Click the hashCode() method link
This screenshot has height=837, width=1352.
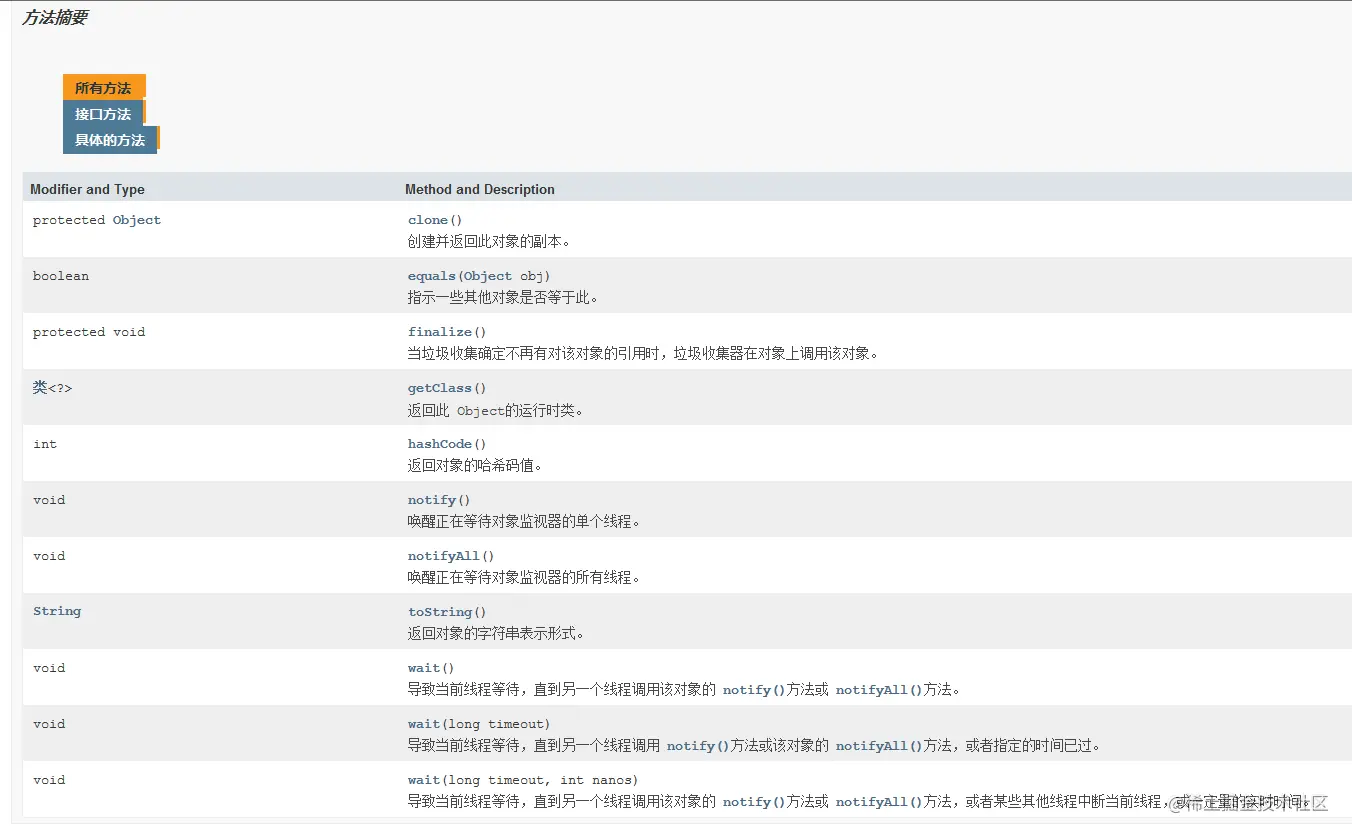[x=440, y=443]
